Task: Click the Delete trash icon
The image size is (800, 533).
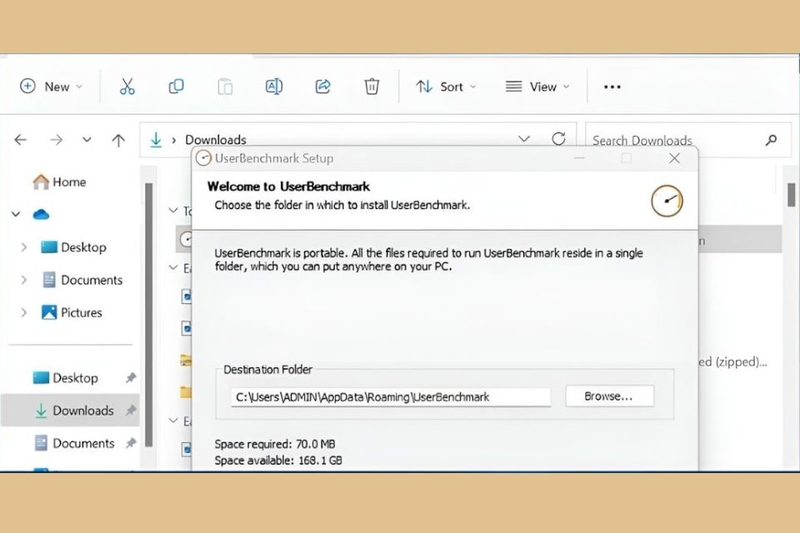Action: coord(371,87)
